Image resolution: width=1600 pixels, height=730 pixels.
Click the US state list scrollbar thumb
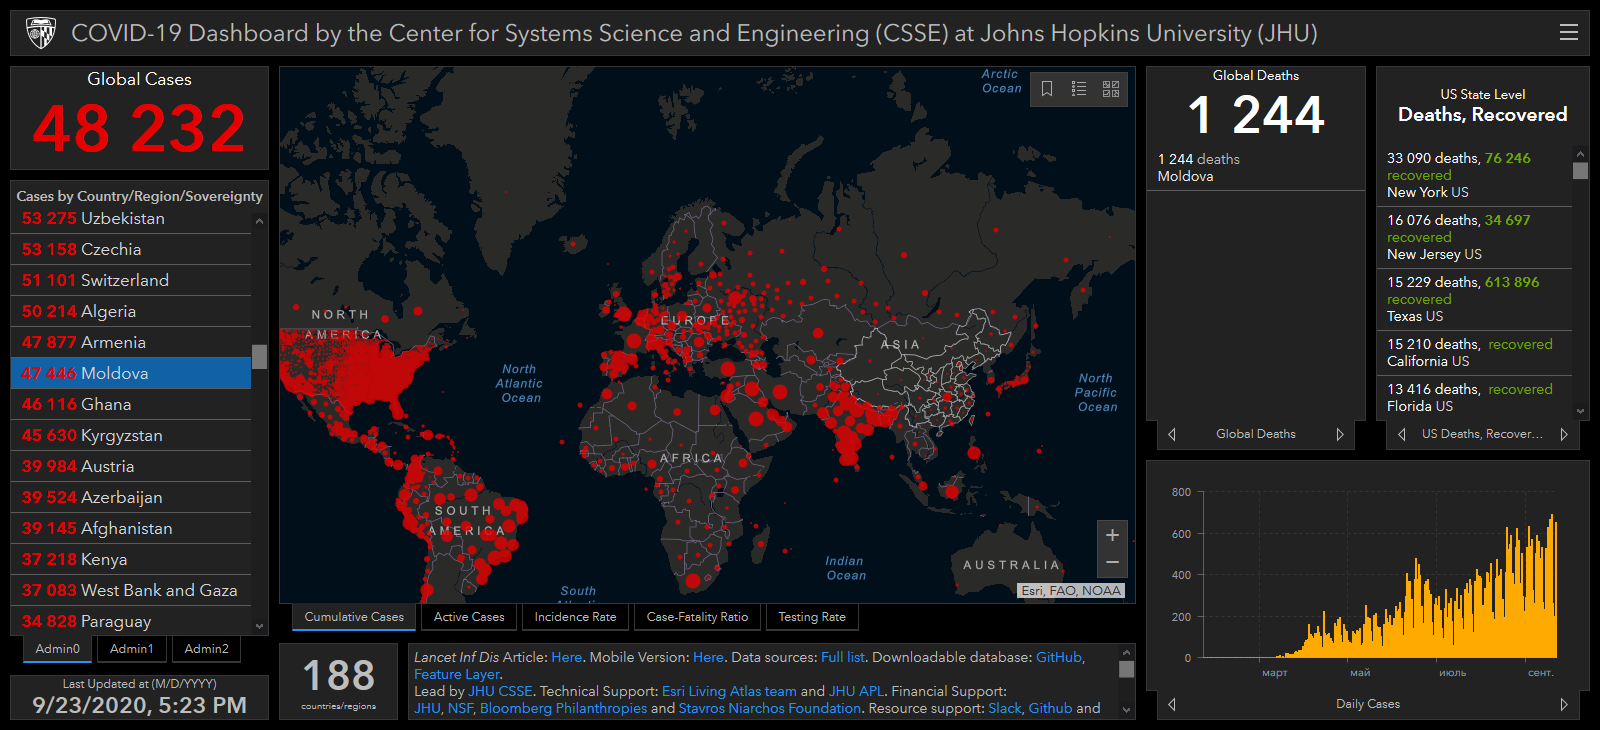point(1580,171)
